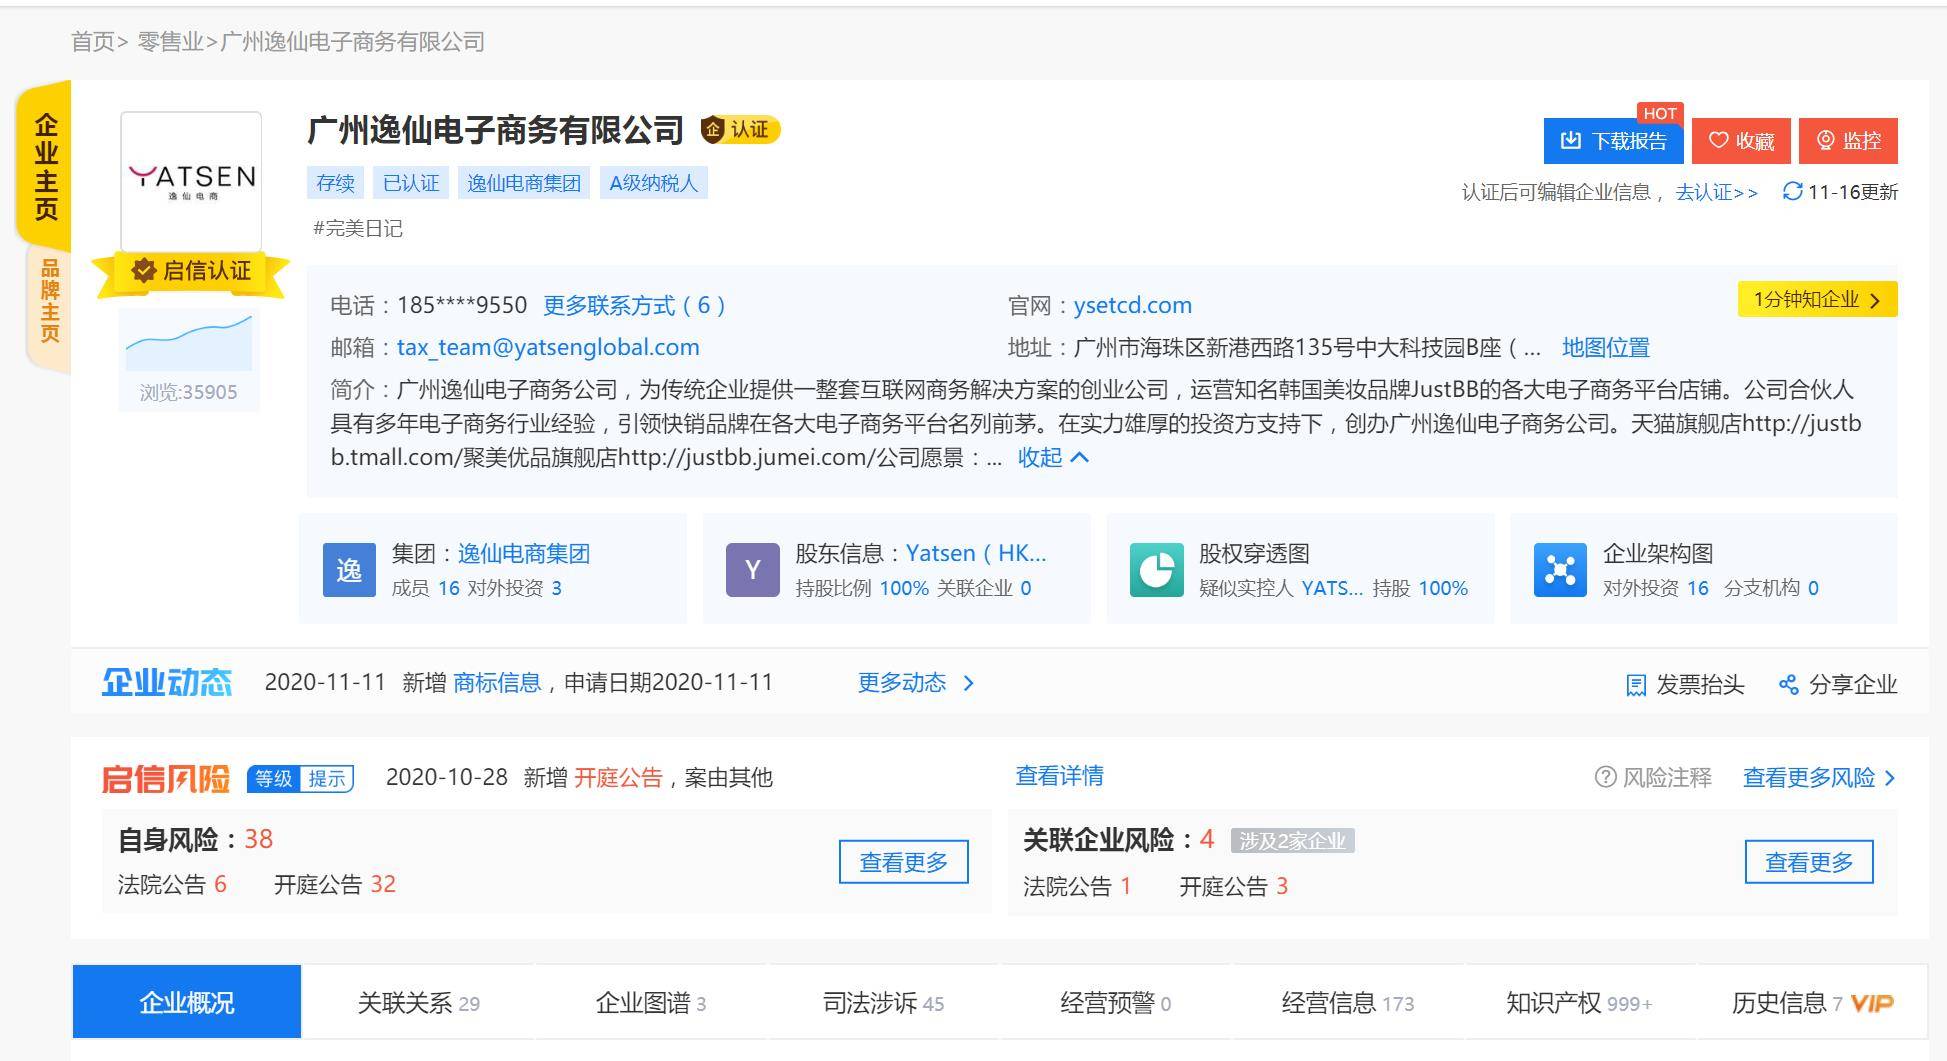Click the 关联企业风险 count 4

(1207, 839)
